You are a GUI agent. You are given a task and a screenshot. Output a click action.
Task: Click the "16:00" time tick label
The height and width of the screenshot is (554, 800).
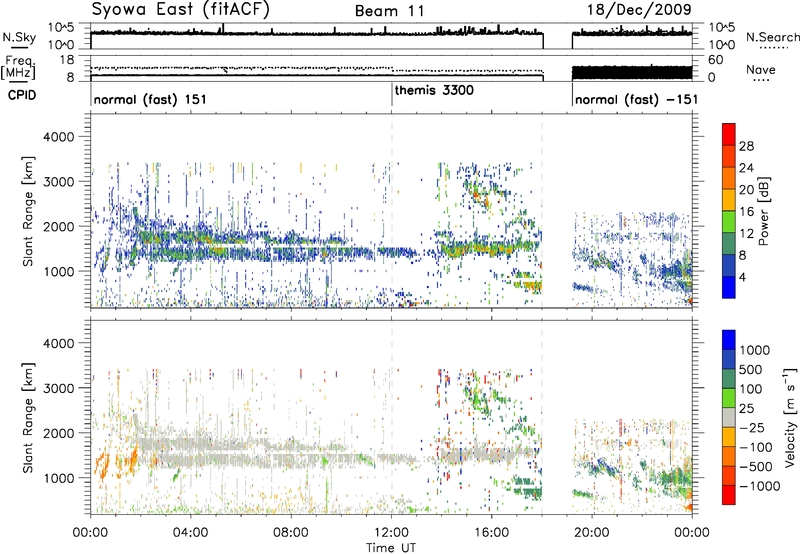pyautogui.click(x=491, y=533)
